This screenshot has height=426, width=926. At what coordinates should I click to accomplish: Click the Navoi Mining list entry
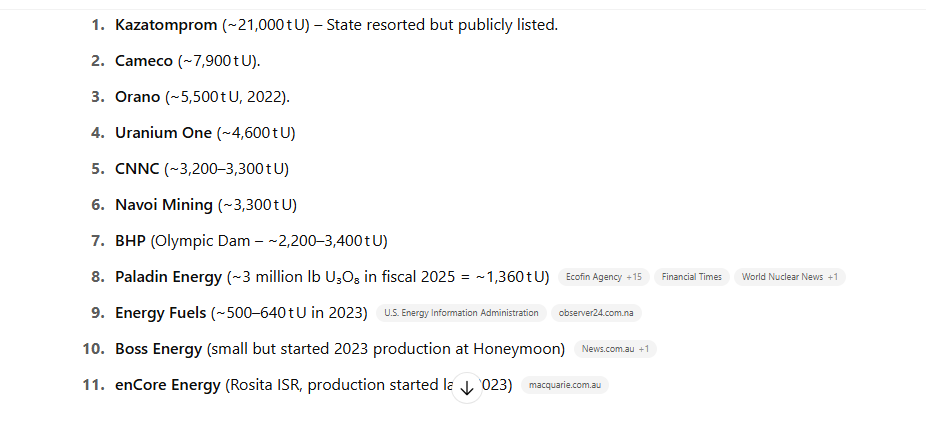(206, 205)
